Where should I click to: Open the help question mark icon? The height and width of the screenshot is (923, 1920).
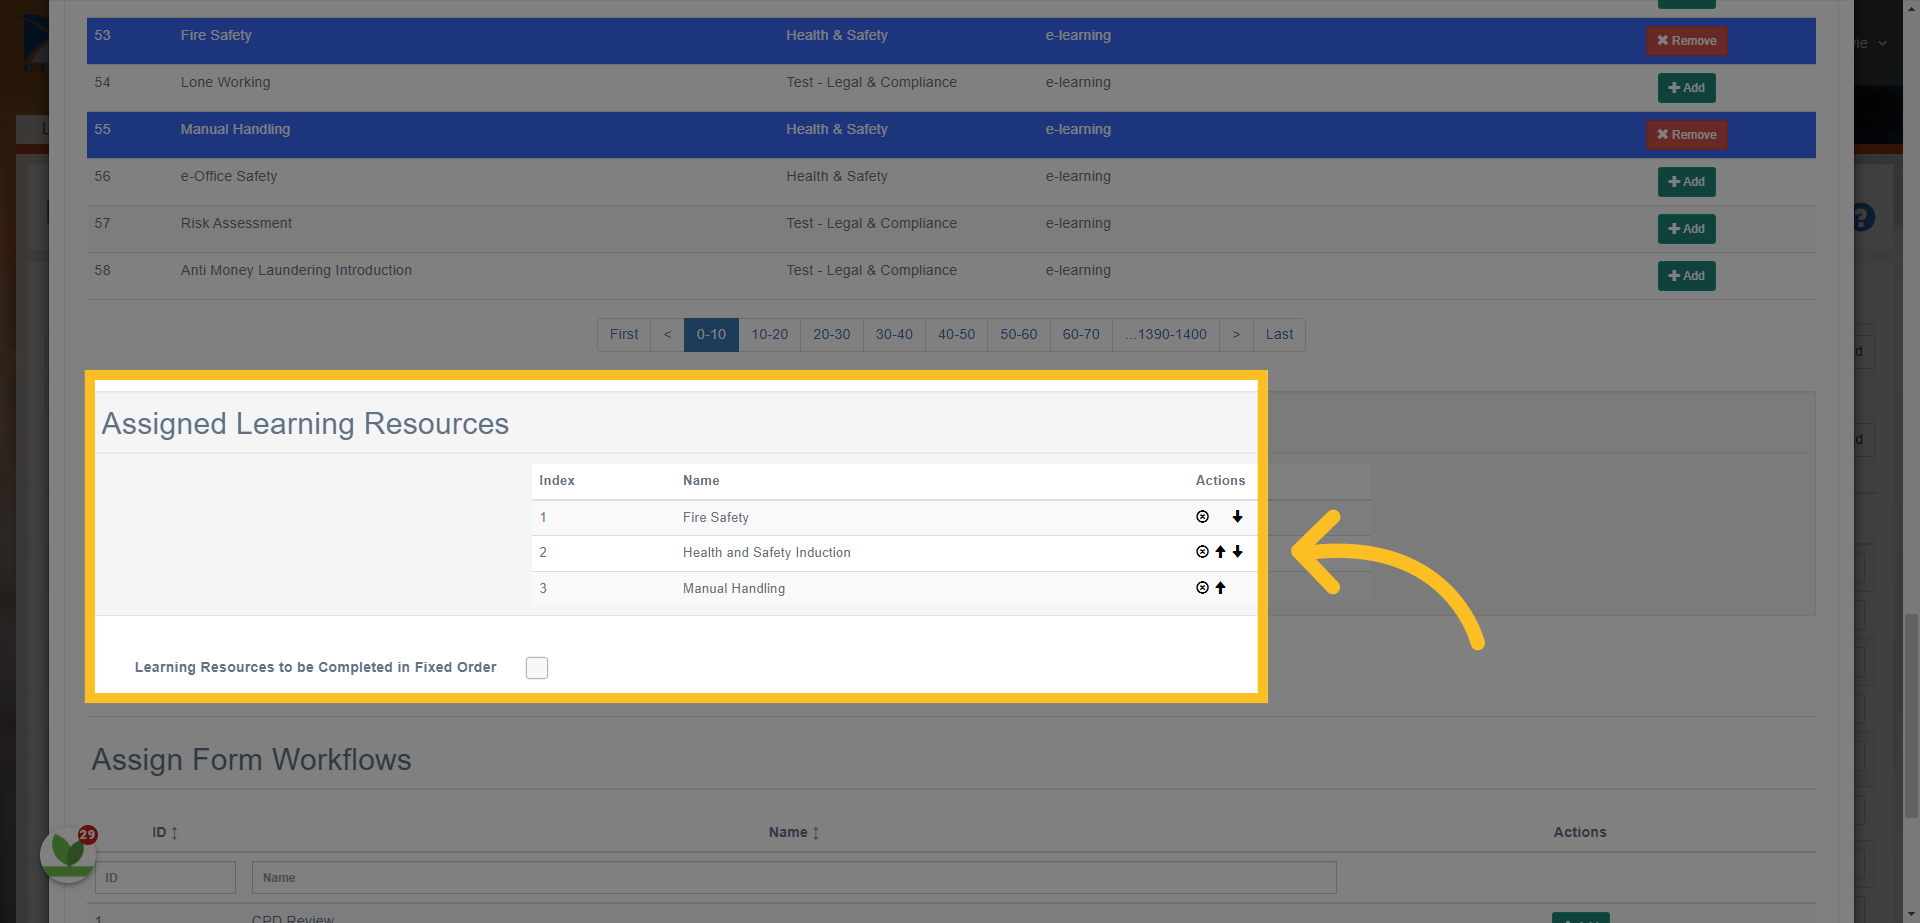click(1862, 217)
